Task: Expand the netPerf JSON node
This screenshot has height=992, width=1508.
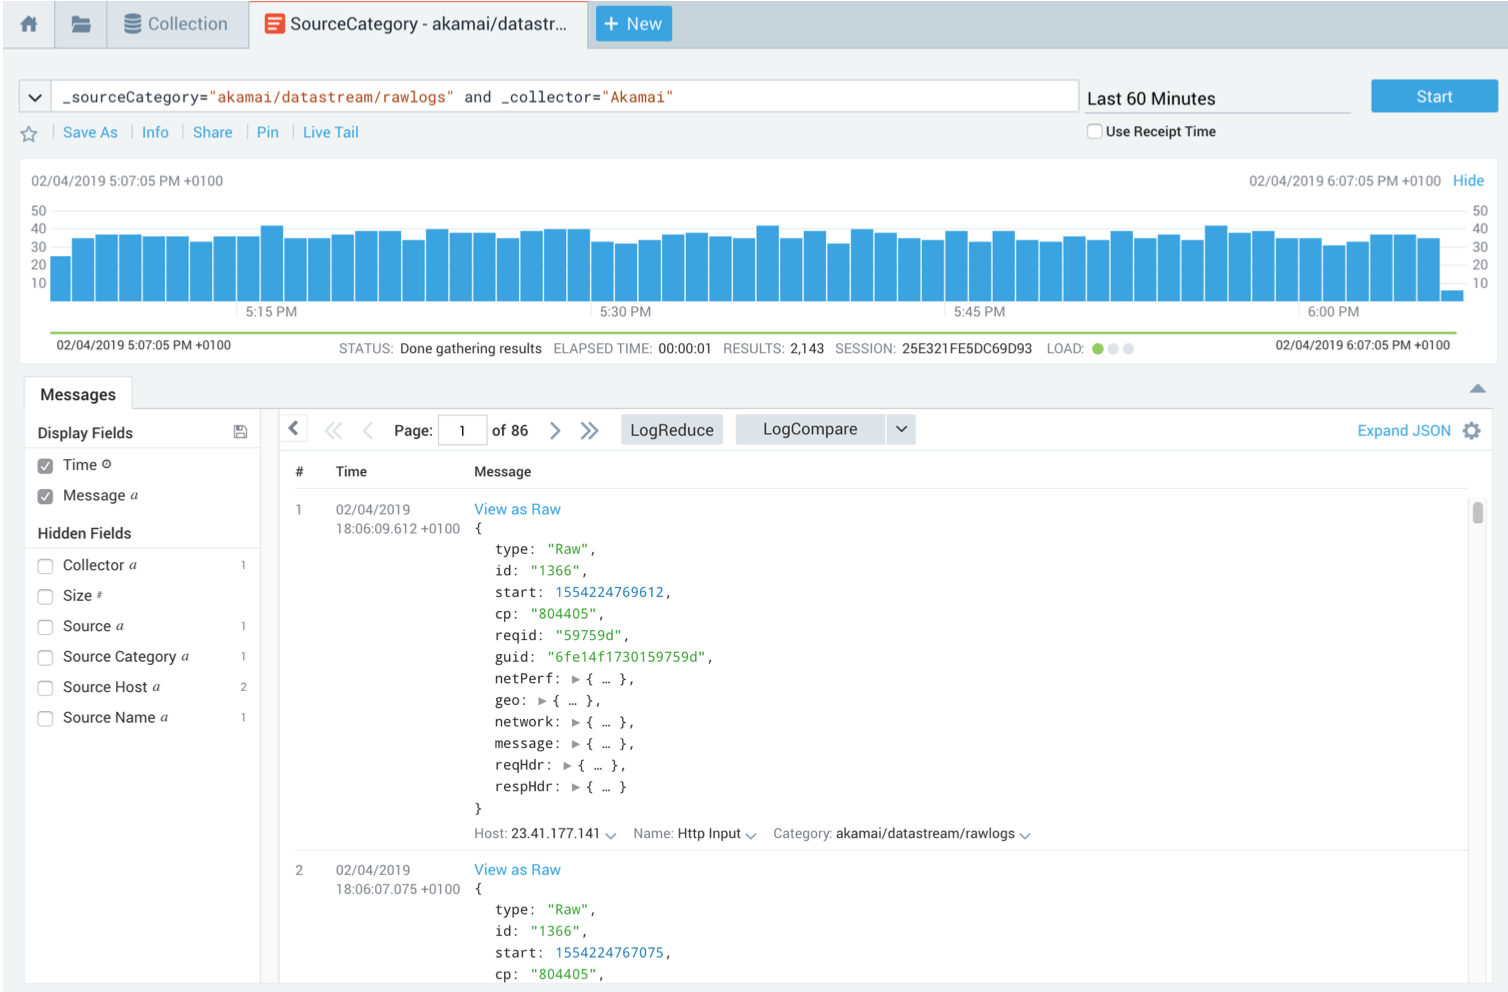Action: [x=576, y=679]
